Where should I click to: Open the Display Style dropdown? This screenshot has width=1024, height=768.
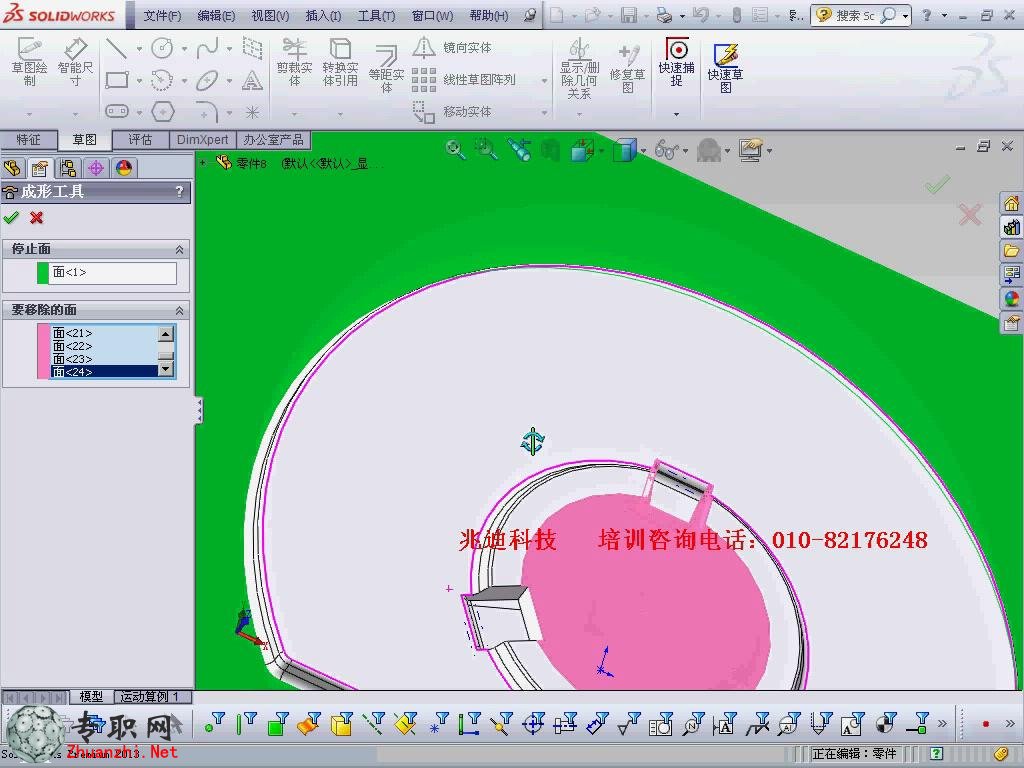tap(644, 152)
